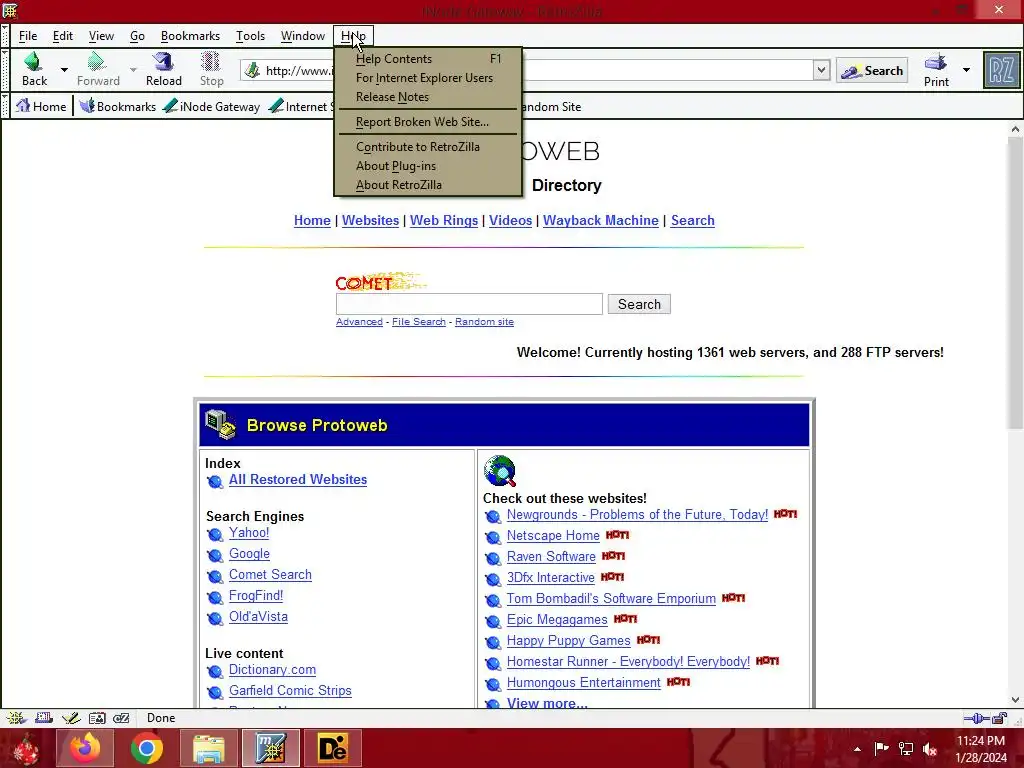
Task: Click the online/offline connection status icon
Action: point(976,718)
